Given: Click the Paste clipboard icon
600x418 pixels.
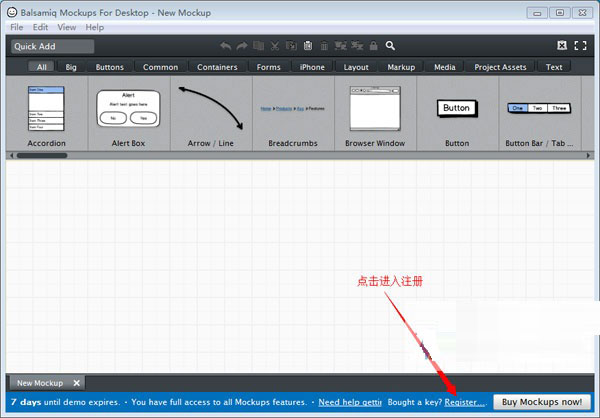Looking at the screenshot, I should tap(308, 46).
